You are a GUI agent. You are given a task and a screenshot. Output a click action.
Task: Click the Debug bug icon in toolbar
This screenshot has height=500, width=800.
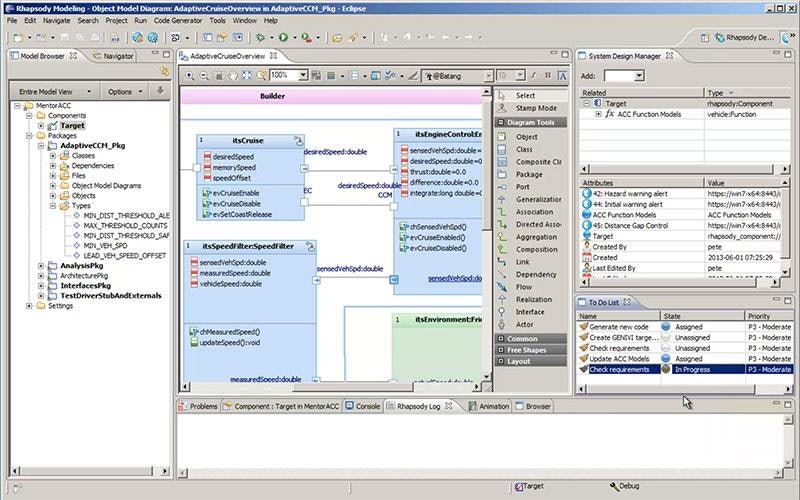[261, 37]
